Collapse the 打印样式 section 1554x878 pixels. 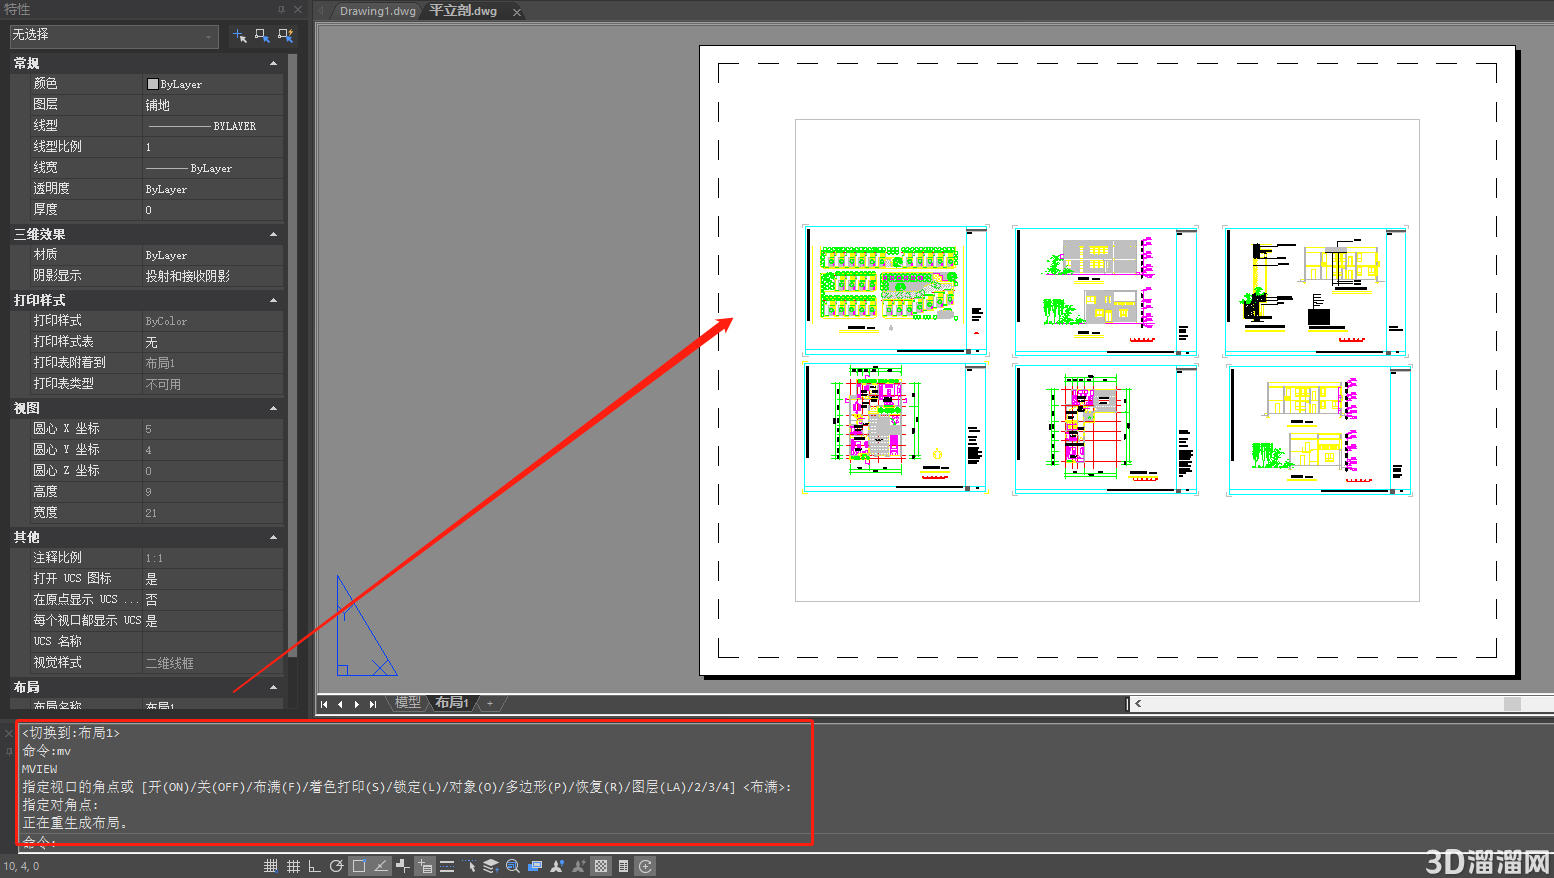(274, 300)
